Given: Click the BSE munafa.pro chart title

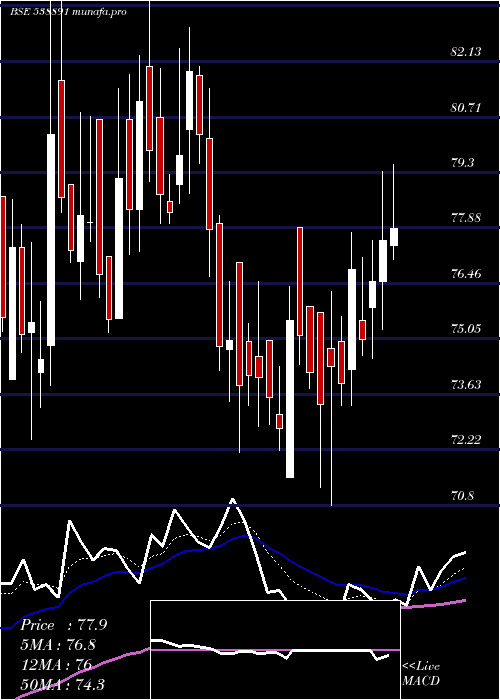Looking at the screenshot, I should 69,12.
